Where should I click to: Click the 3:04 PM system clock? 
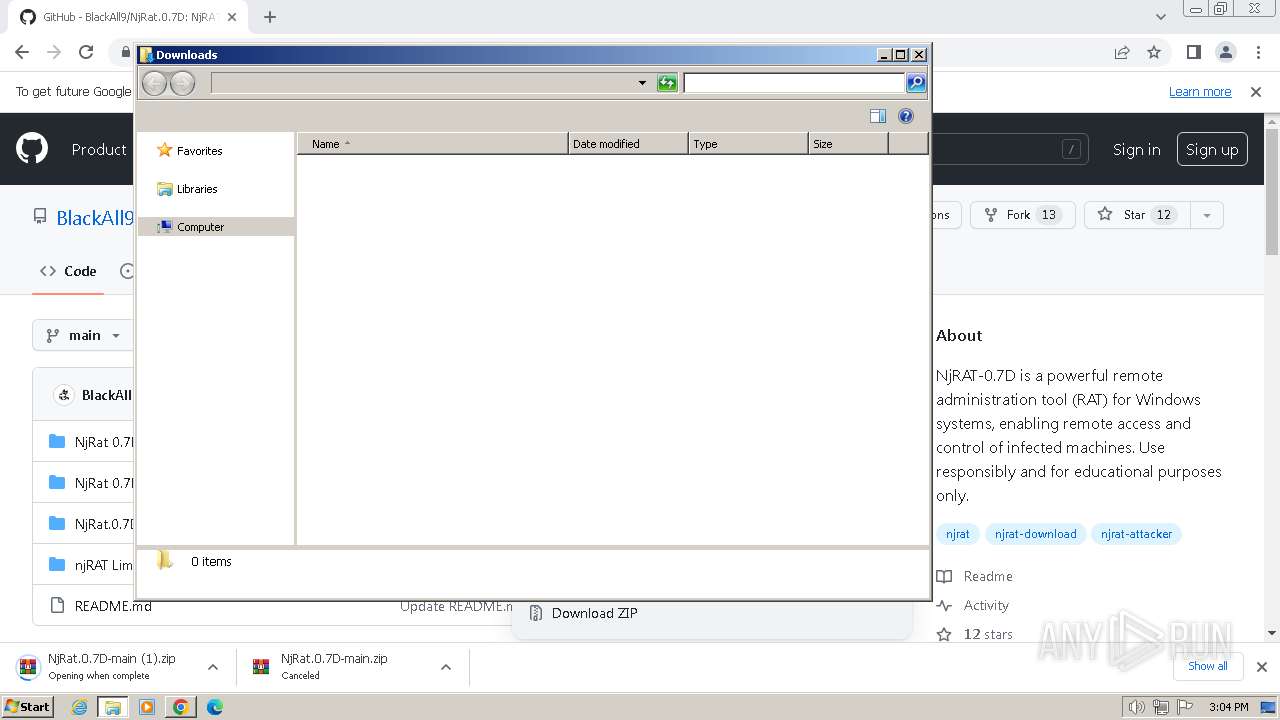[x=1228, y=707]
